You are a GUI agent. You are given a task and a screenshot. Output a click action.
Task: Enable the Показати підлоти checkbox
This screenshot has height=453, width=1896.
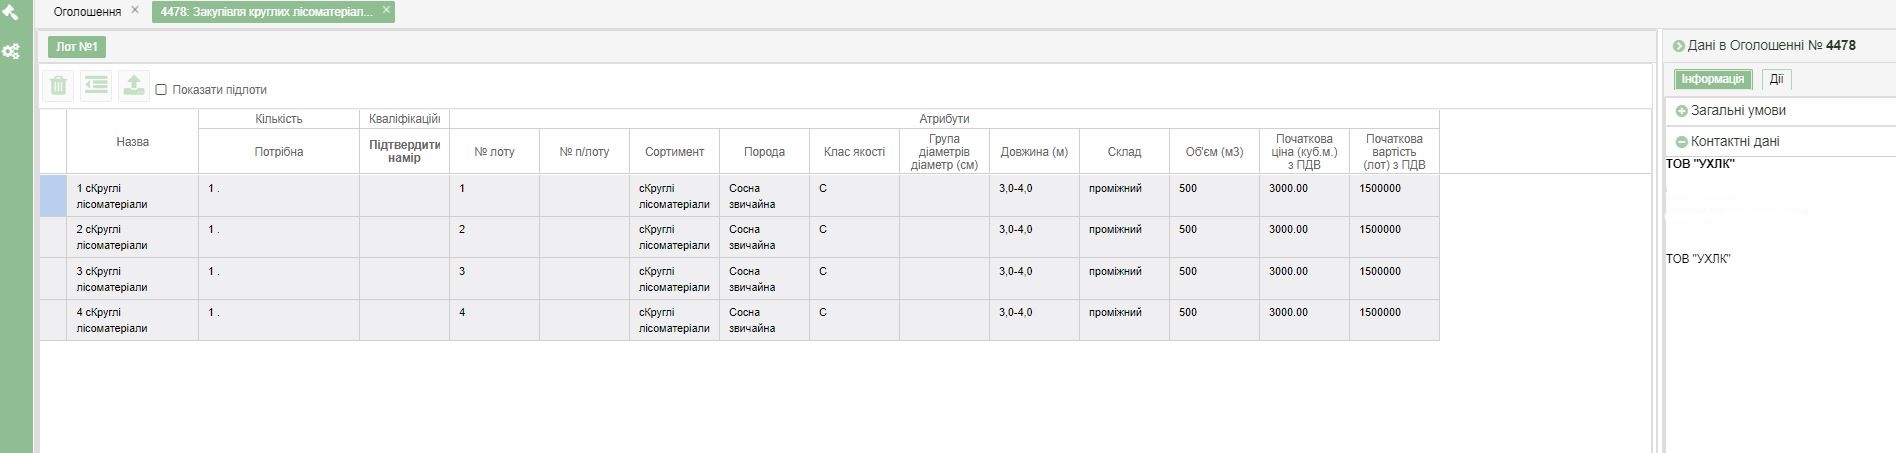coord(161,90)
